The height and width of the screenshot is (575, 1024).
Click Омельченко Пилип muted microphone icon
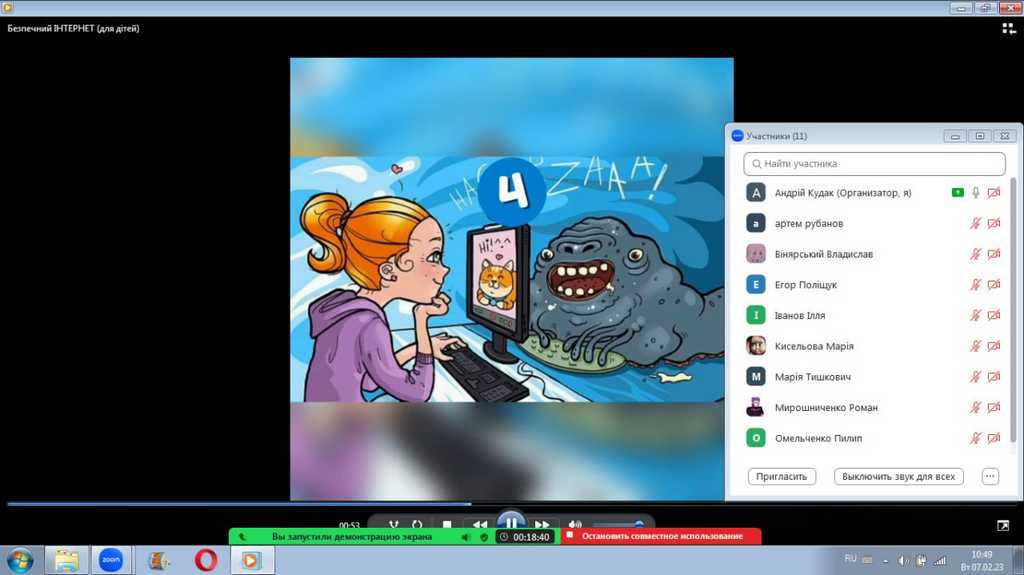click(976, 438)
